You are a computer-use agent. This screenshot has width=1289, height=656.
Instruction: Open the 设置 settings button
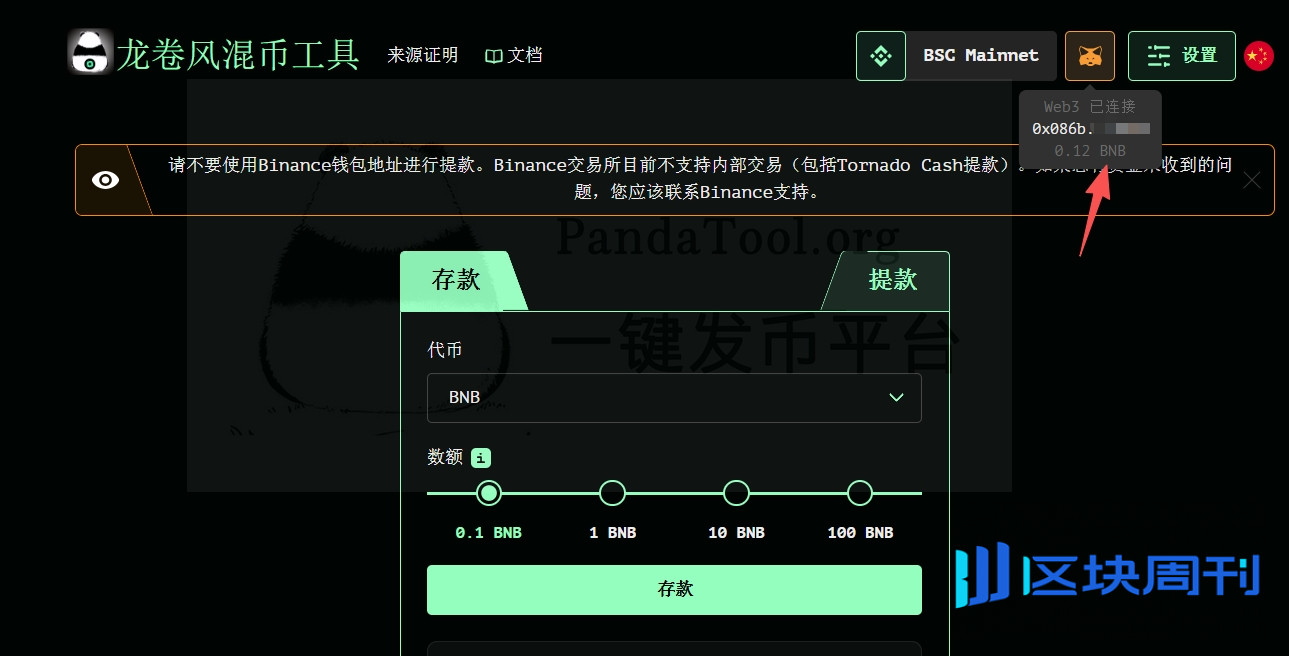click(x=1181, y=56)
